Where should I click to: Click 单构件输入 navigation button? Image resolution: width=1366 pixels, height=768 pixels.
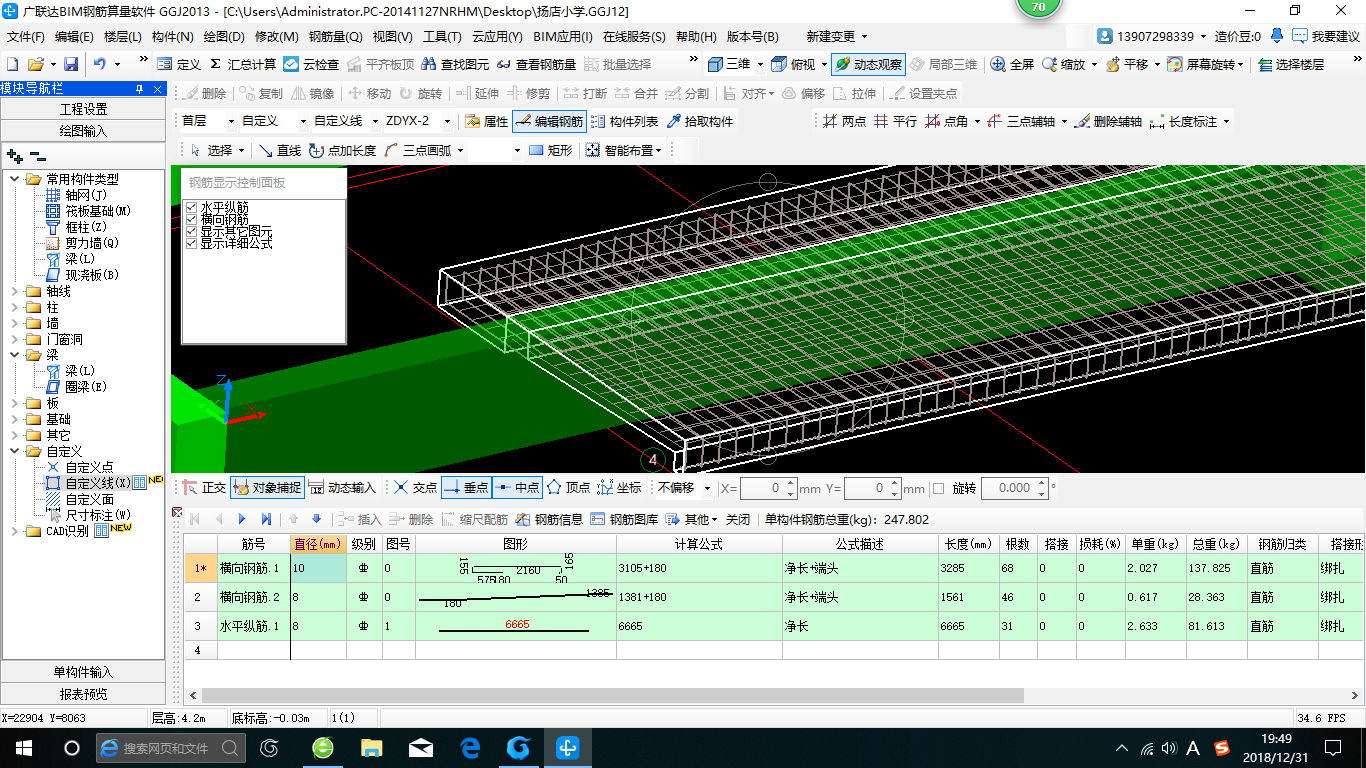84,672
